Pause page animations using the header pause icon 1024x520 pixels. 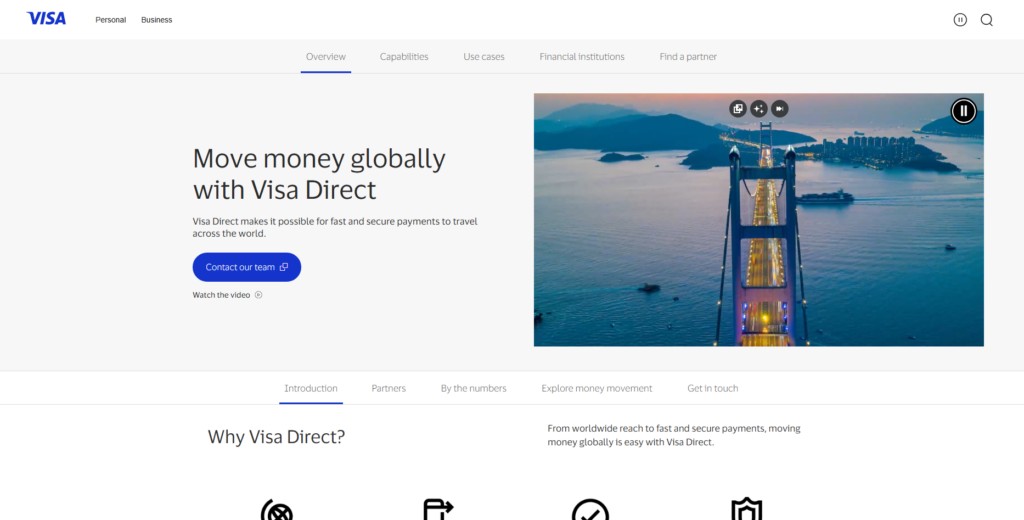click(x=960, y=20)
